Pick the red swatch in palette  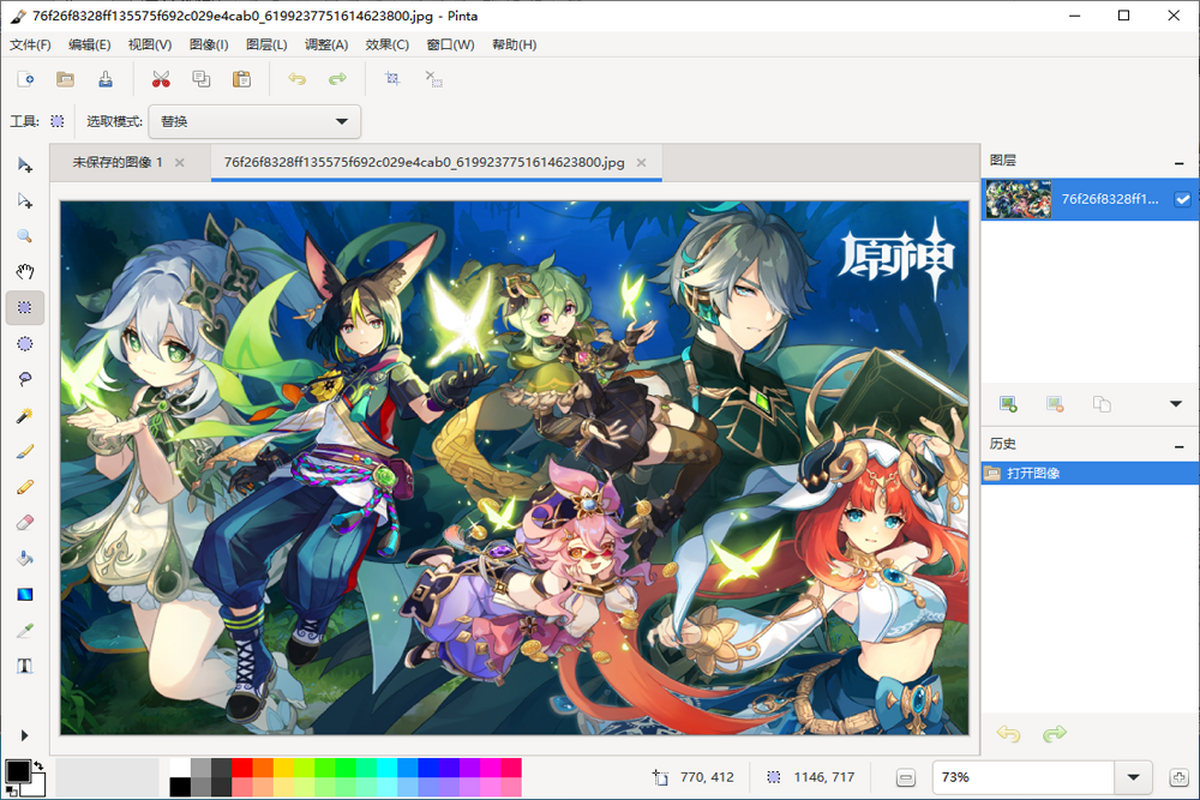[242, 767]
